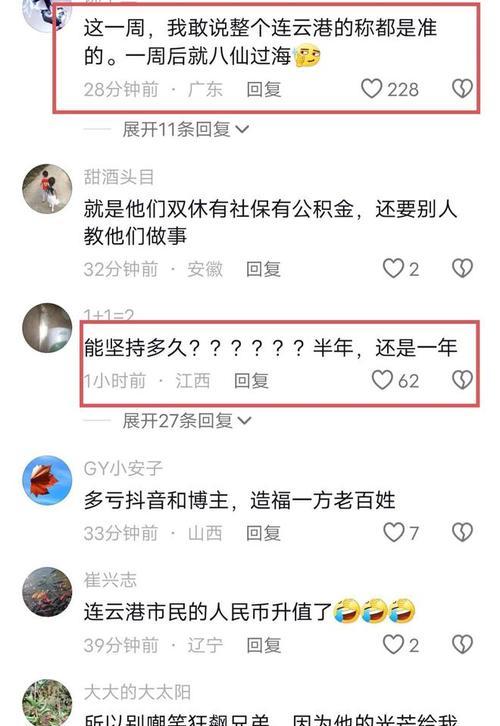This screenshot has width=500, height=726.
Task: Reply to the 28分钟前 广东 comment
Action: click(263, 89)
